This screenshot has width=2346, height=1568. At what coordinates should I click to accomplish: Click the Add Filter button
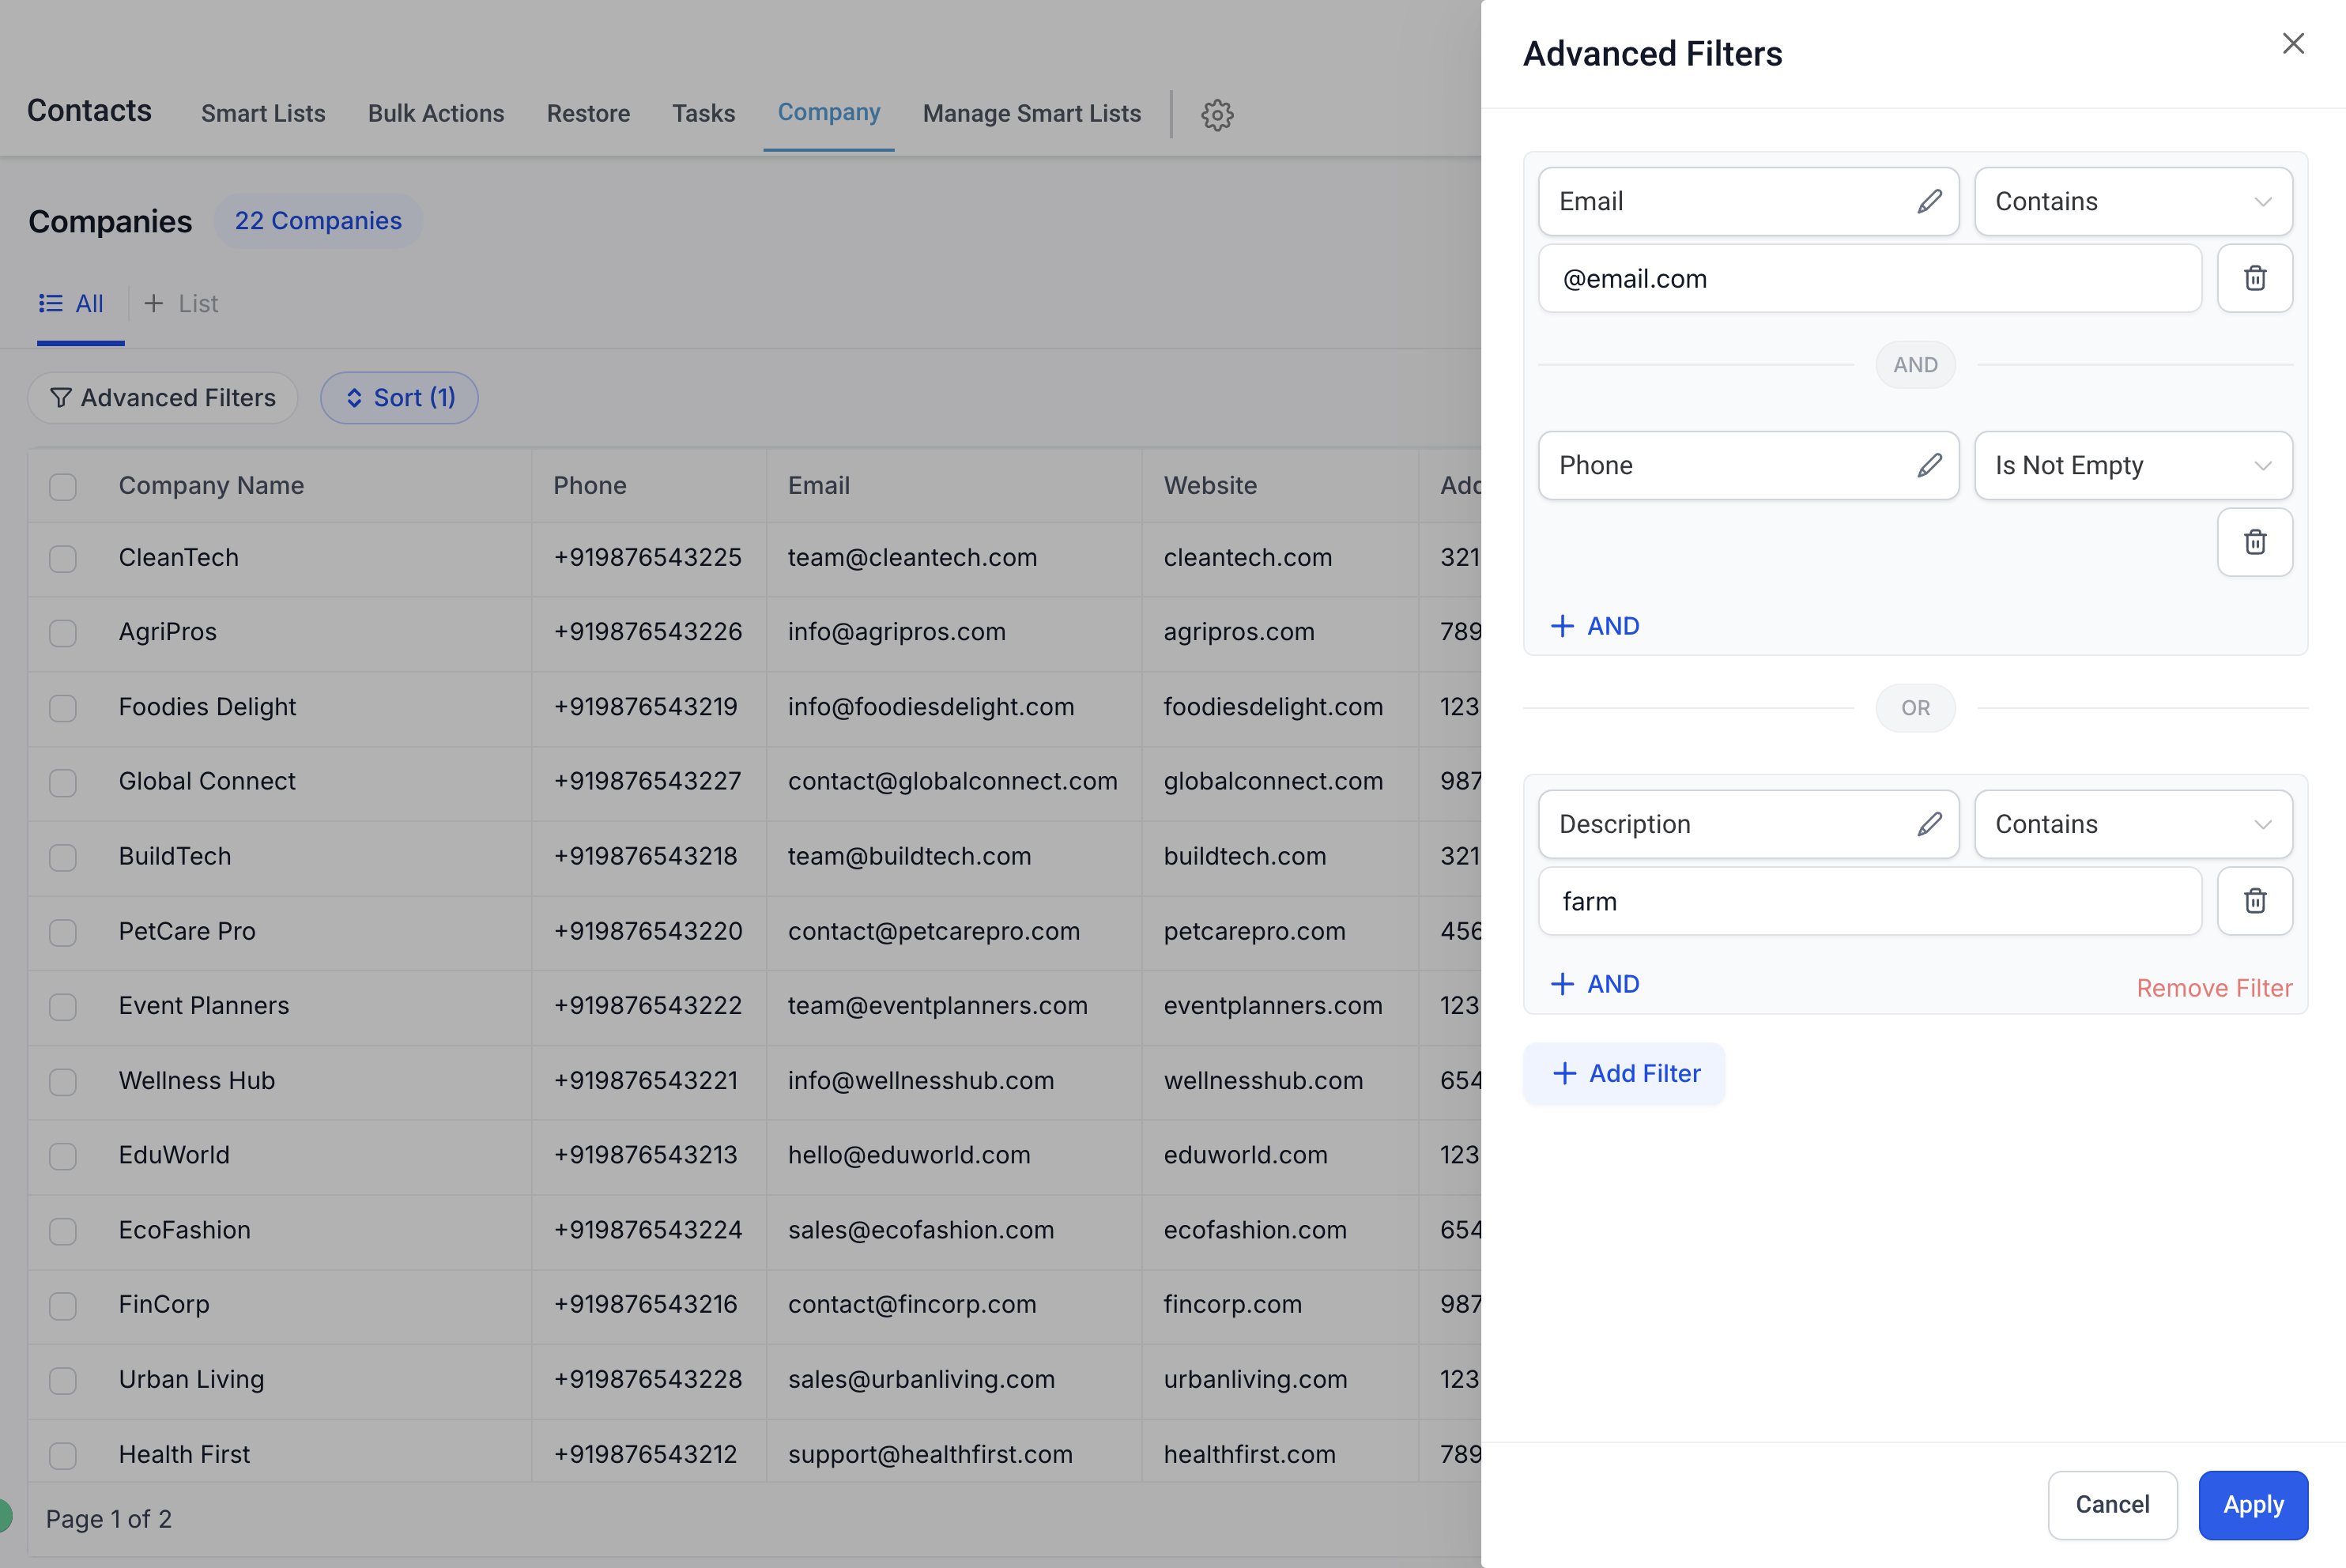tap(1624, 1073)
